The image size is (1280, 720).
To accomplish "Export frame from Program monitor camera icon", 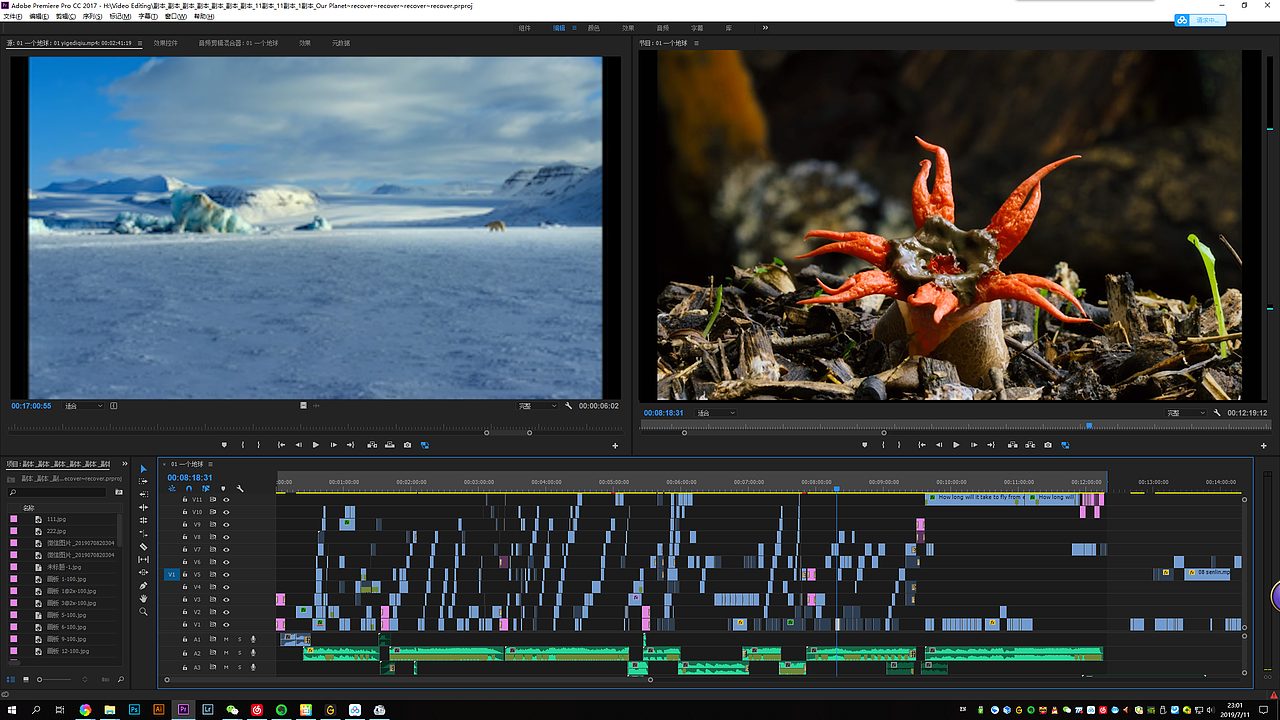I will point(1048,445).
